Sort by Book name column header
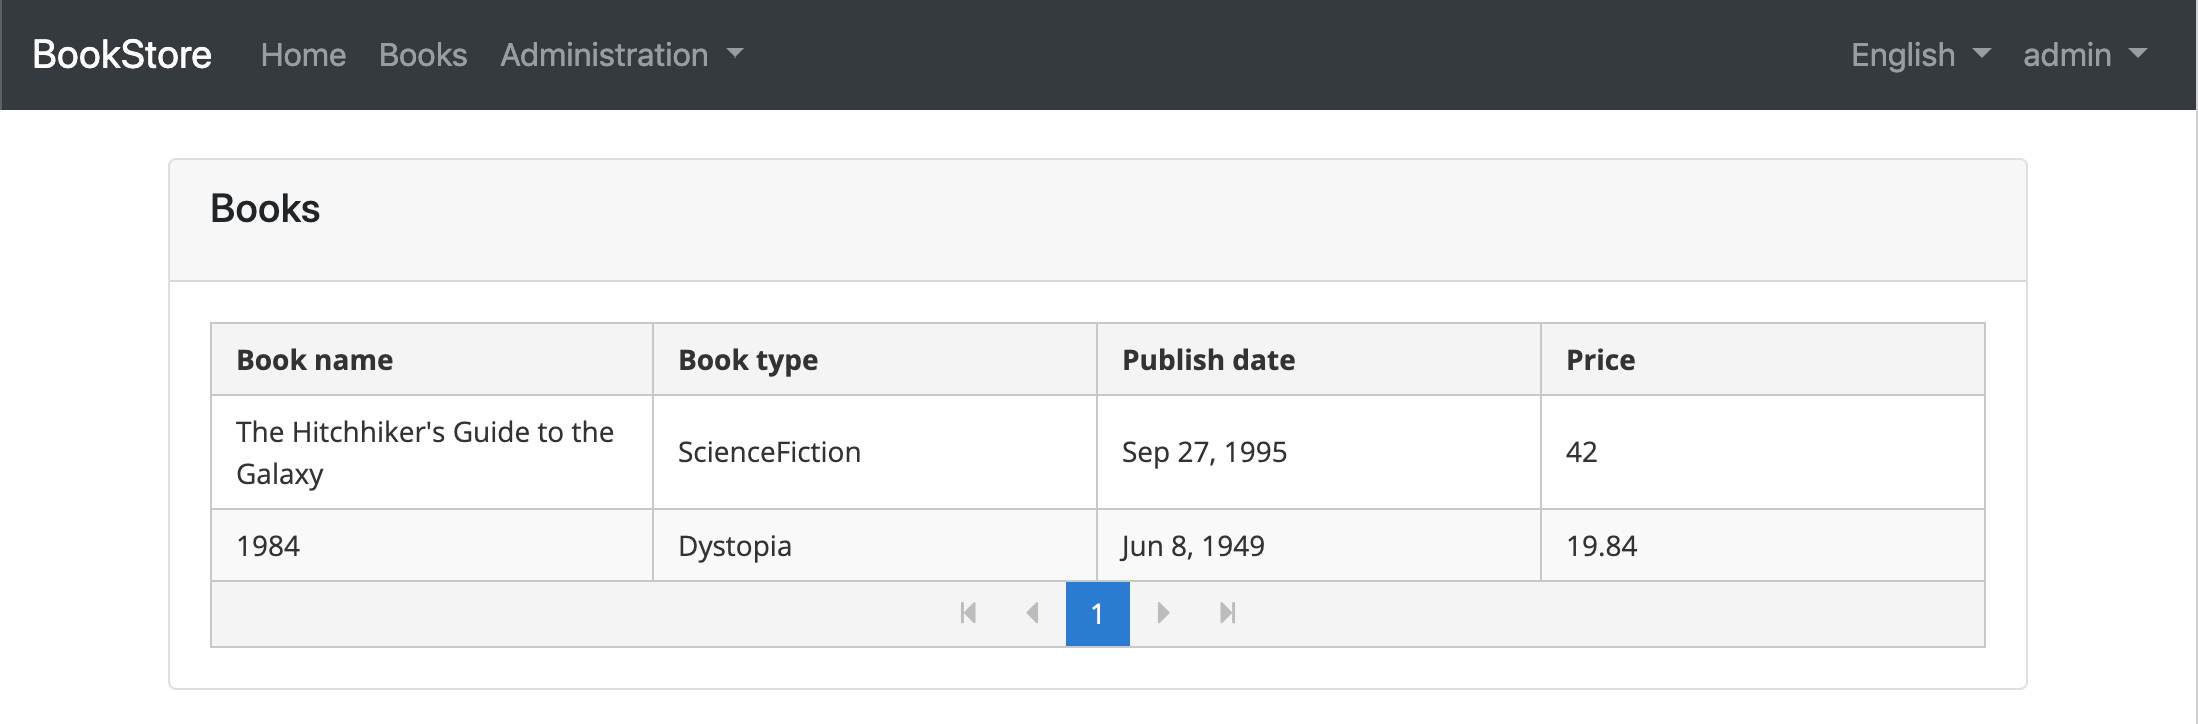 click(314, 360)
